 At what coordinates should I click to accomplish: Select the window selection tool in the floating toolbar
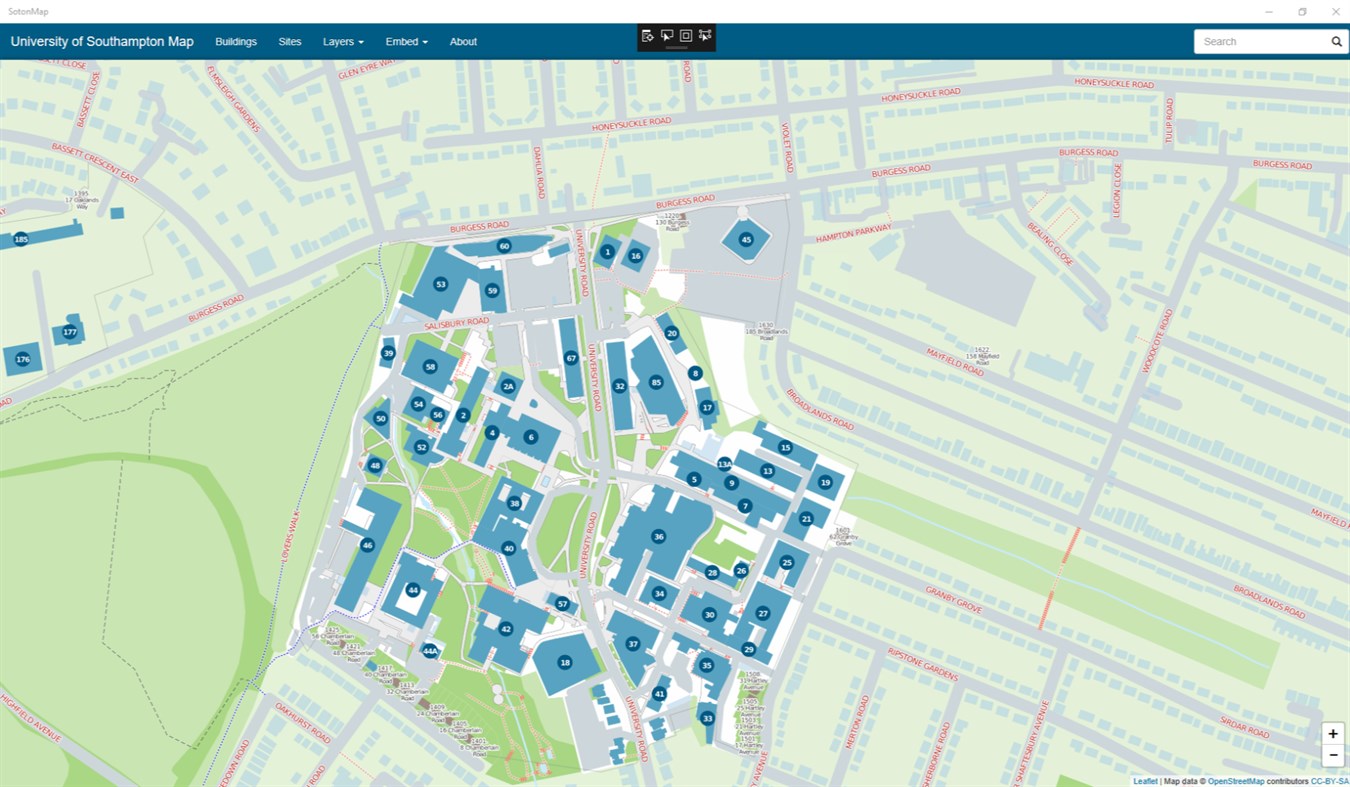point(666,35)
